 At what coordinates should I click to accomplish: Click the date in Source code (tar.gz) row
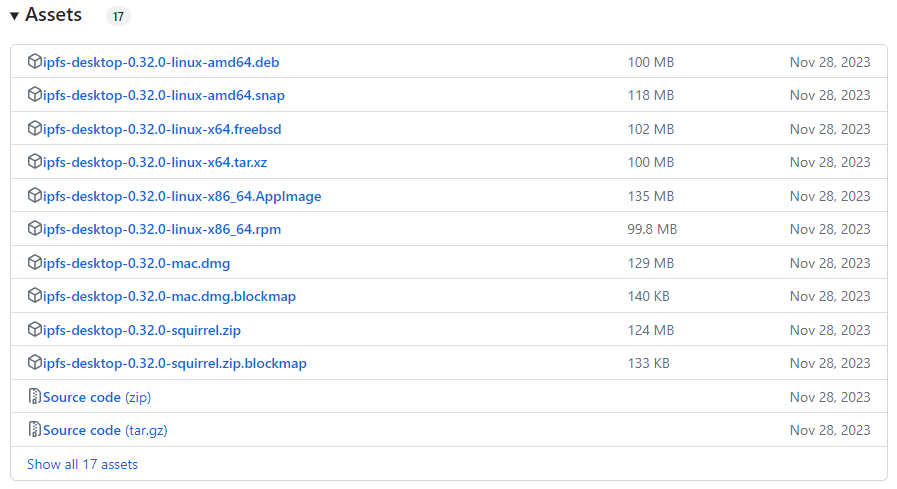[830, 430]
